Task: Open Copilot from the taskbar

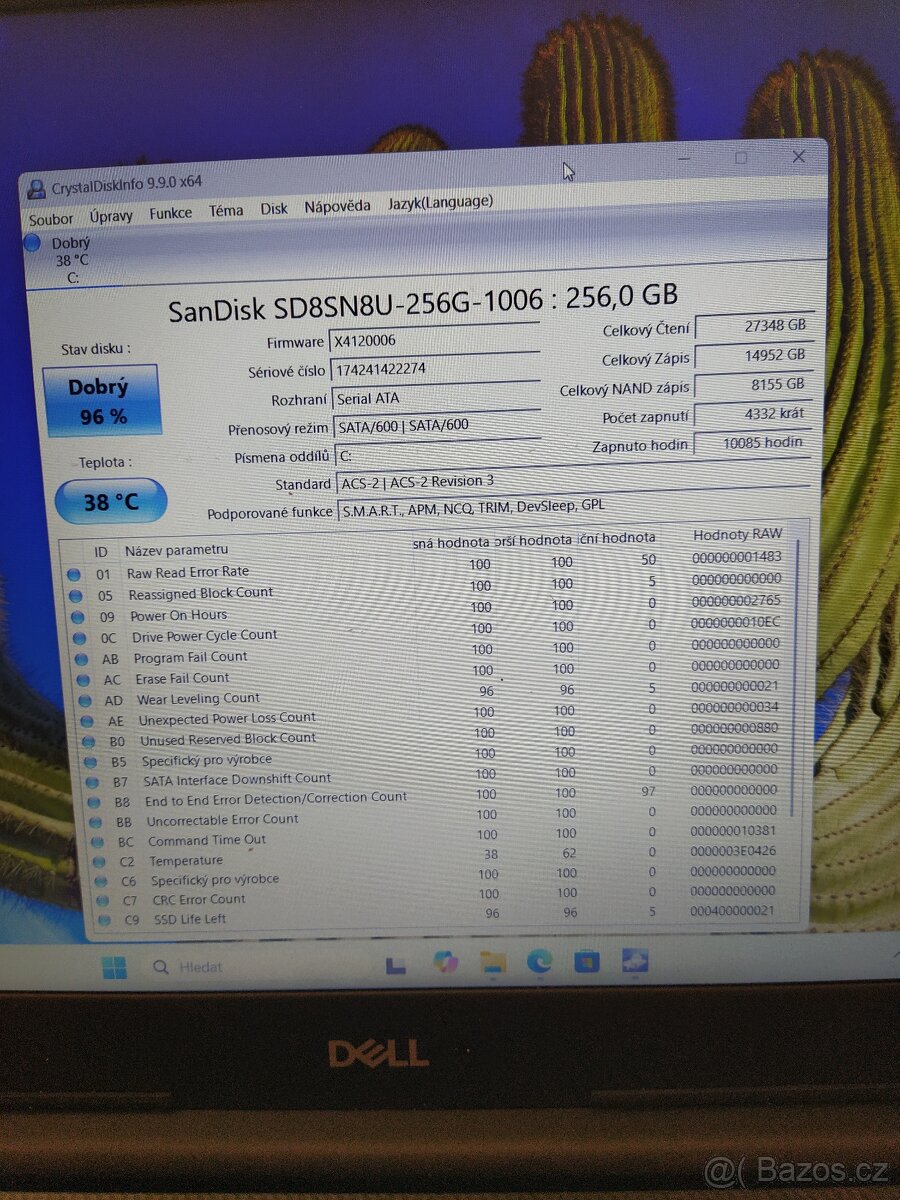Action: [445, 962]
